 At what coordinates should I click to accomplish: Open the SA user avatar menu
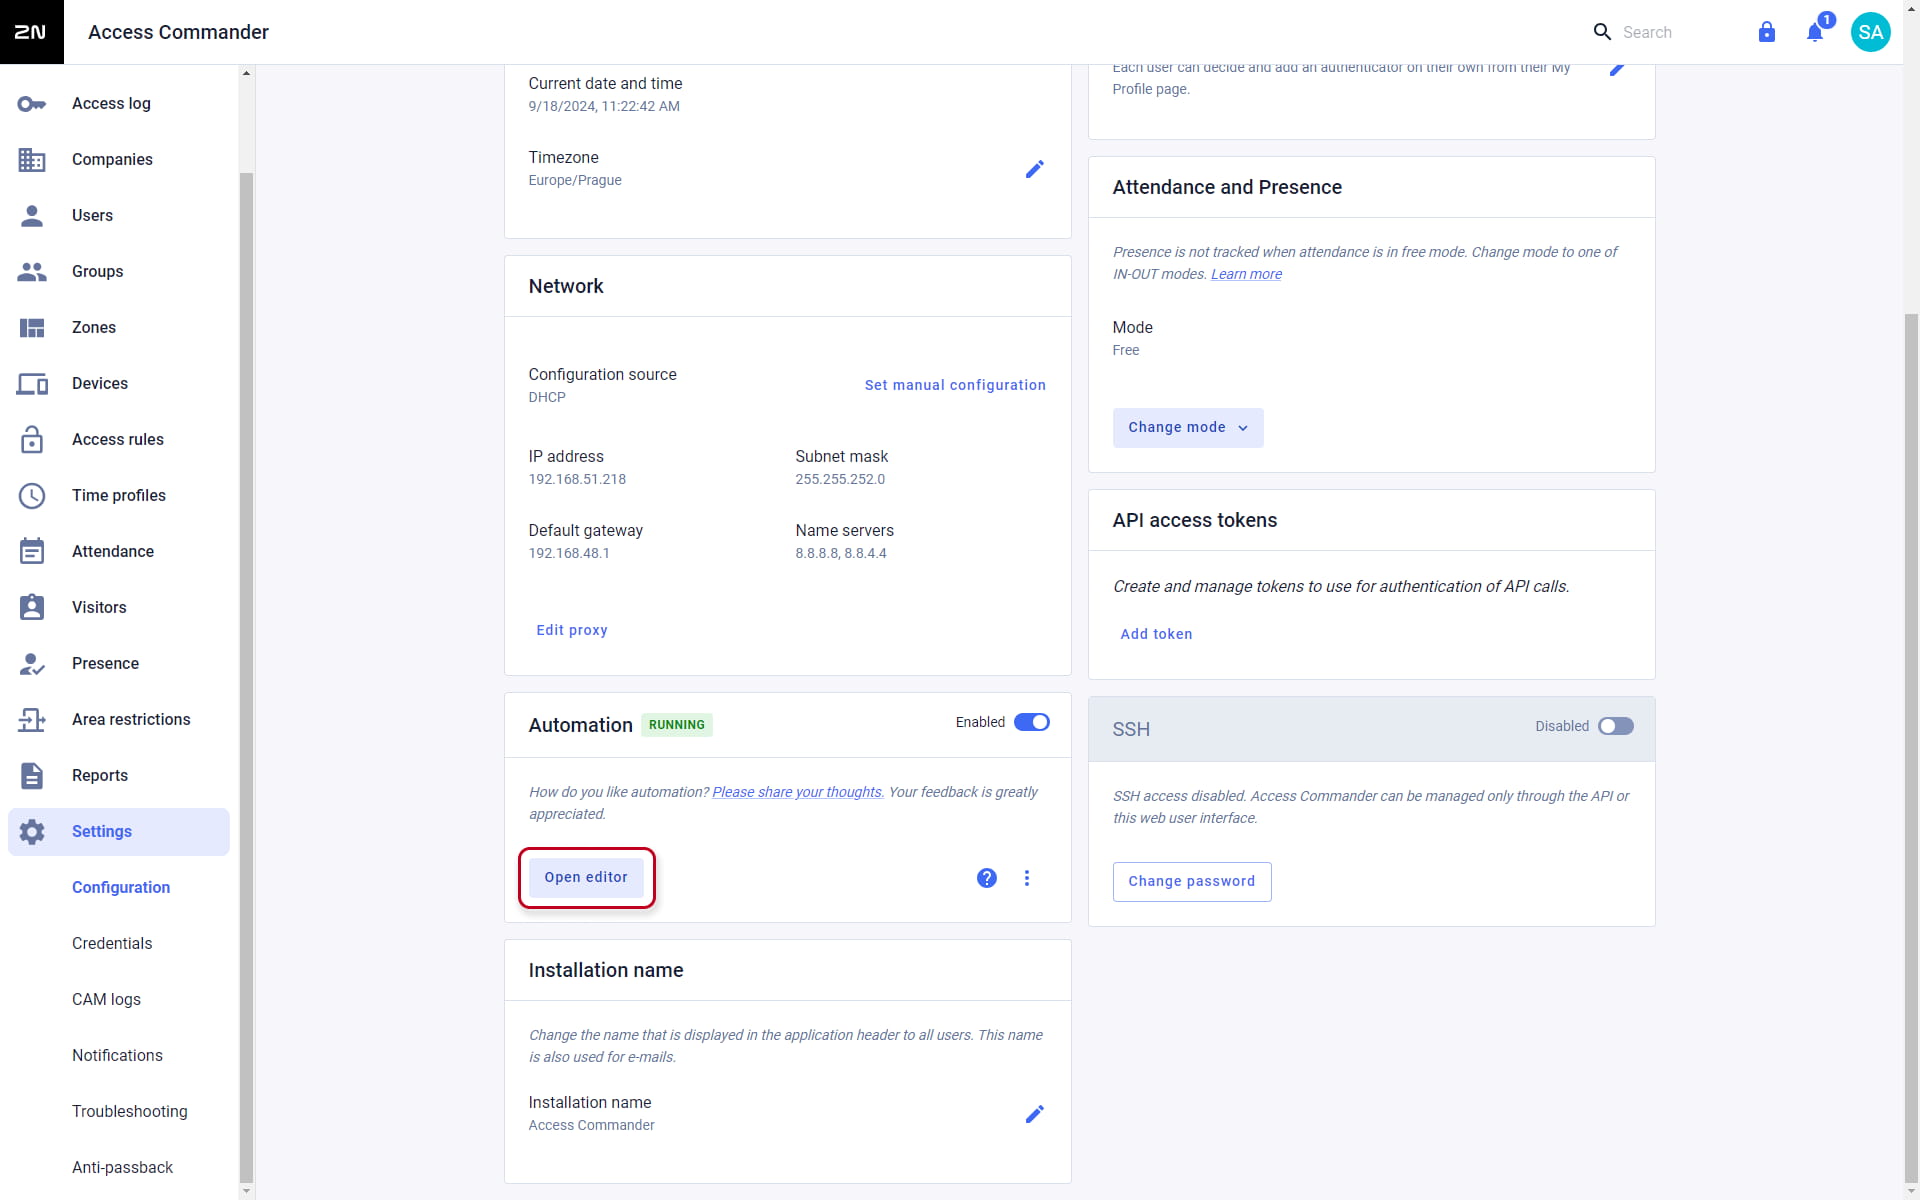pos(1871,32)
